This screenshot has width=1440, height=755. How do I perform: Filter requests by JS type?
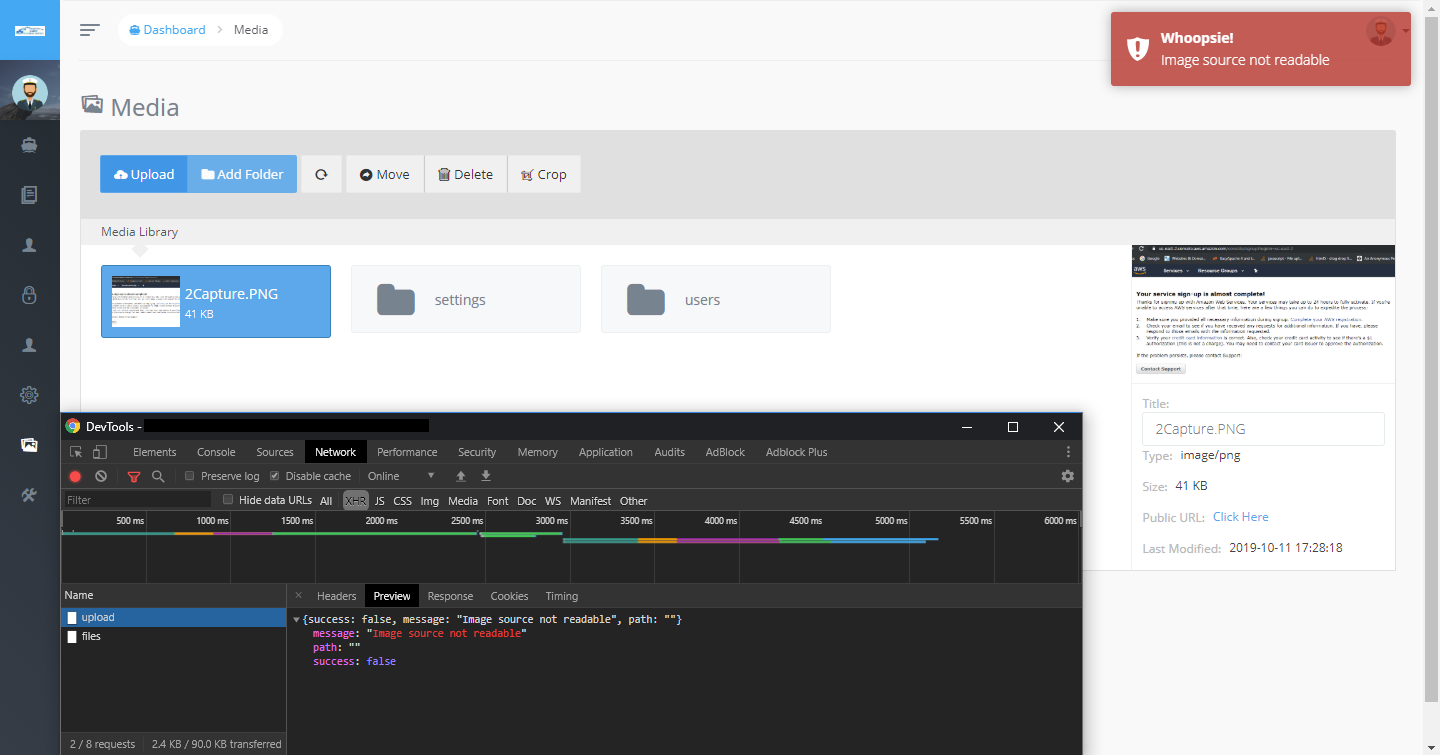click(379, 500)
